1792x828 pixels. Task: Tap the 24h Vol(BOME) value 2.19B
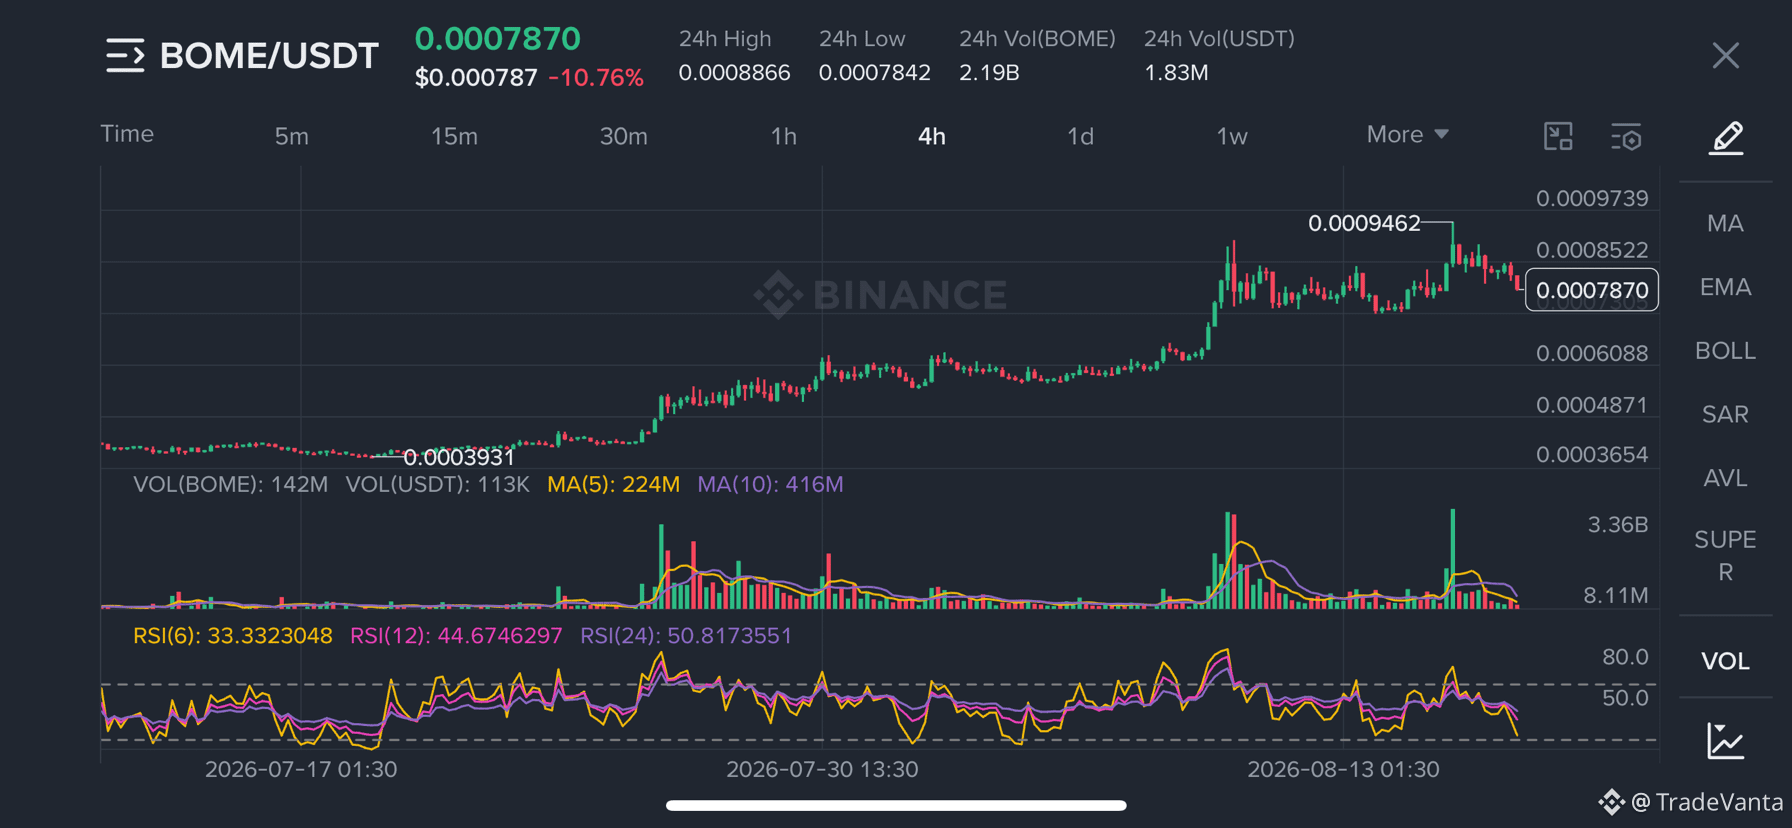[989, 73]
